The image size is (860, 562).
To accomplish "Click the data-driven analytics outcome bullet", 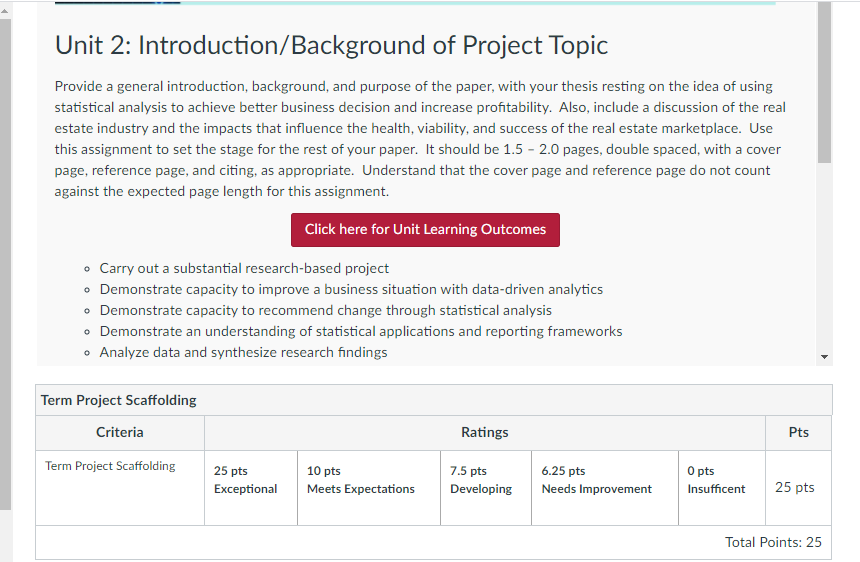I will pos(351,289).
